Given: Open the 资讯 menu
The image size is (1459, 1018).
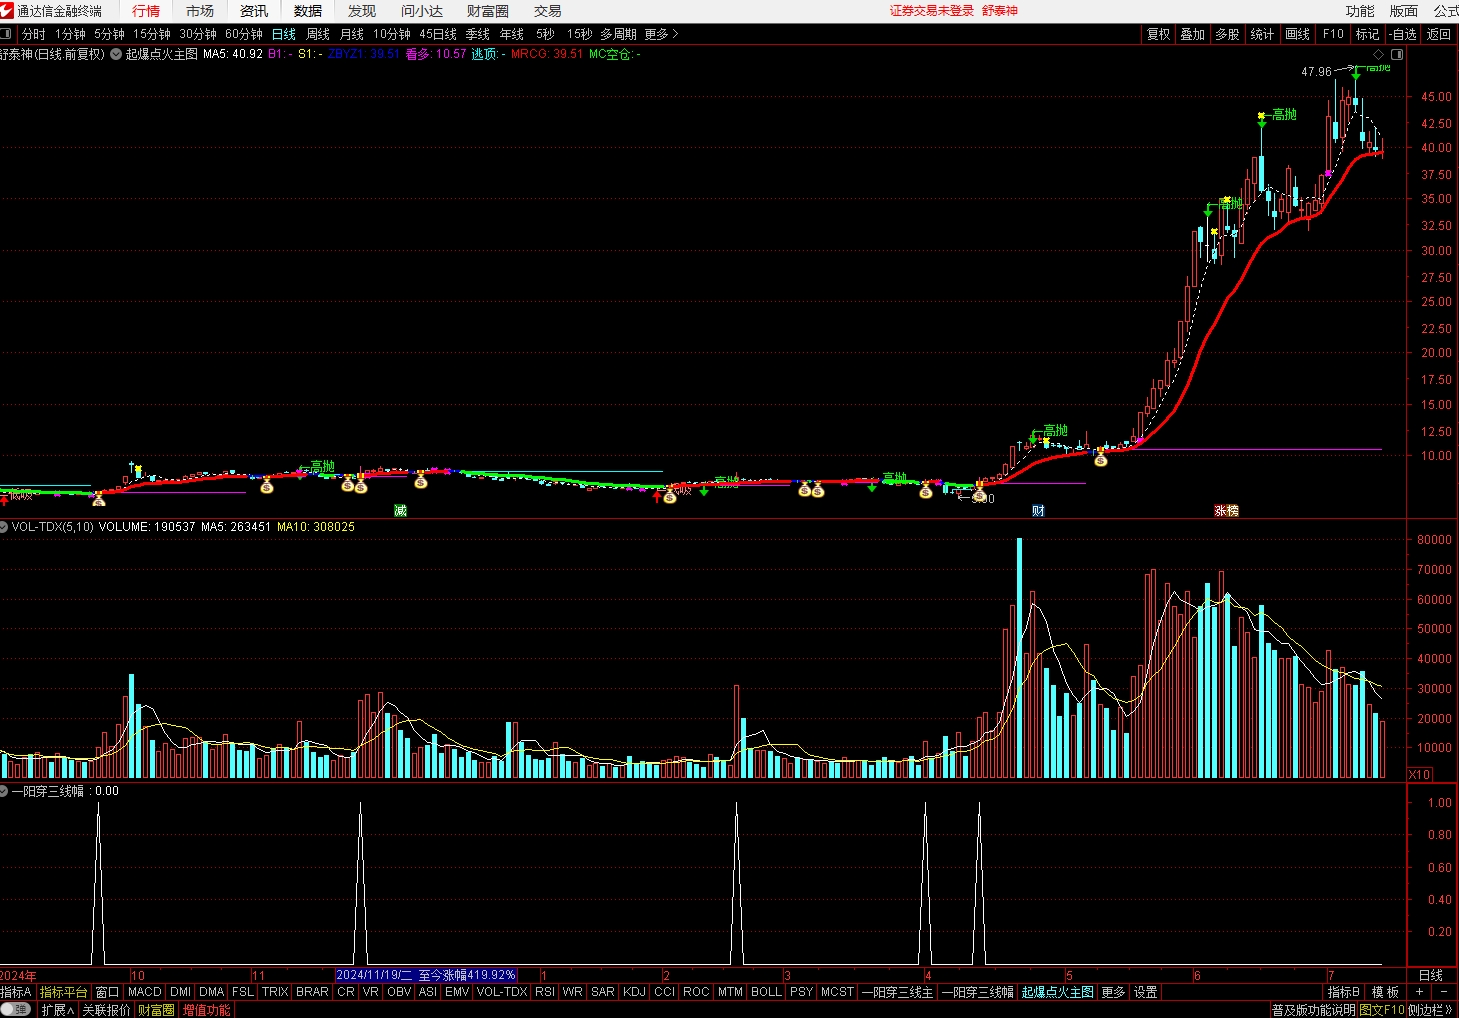Looking at the screenshot, I should tap(254, 11).
